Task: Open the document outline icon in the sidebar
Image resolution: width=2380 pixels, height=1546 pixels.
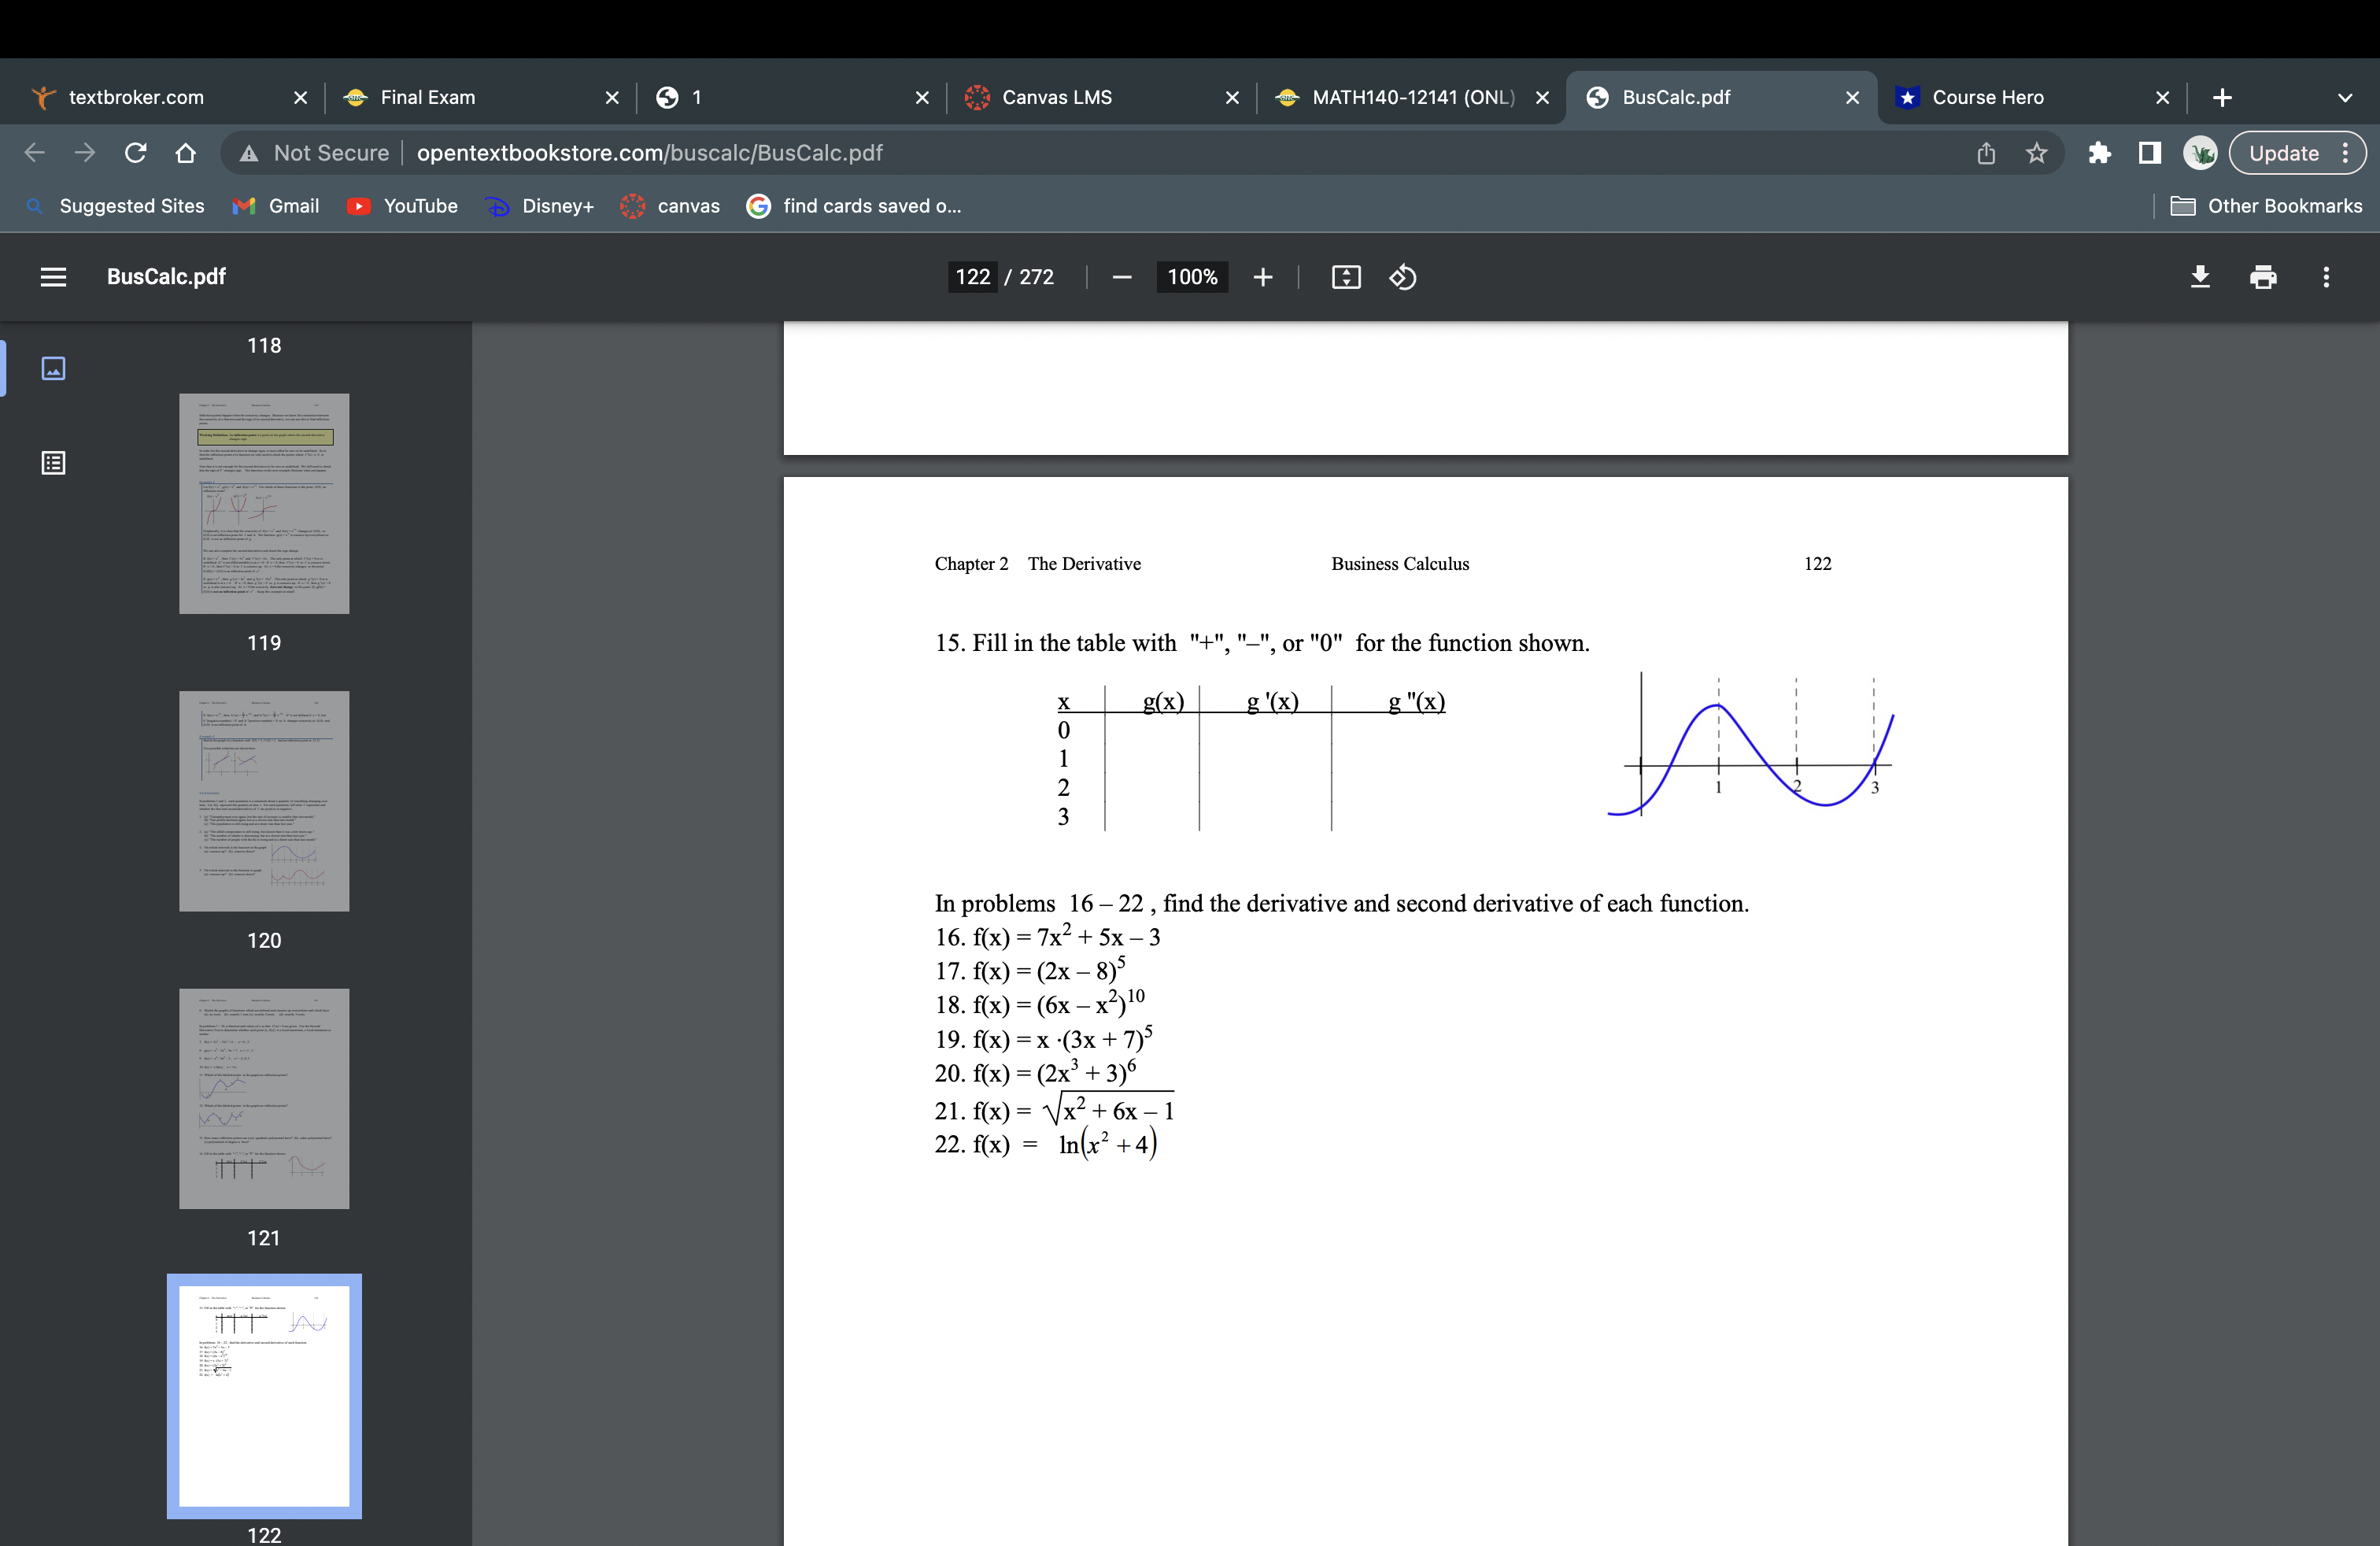Action: coord(53,463)
